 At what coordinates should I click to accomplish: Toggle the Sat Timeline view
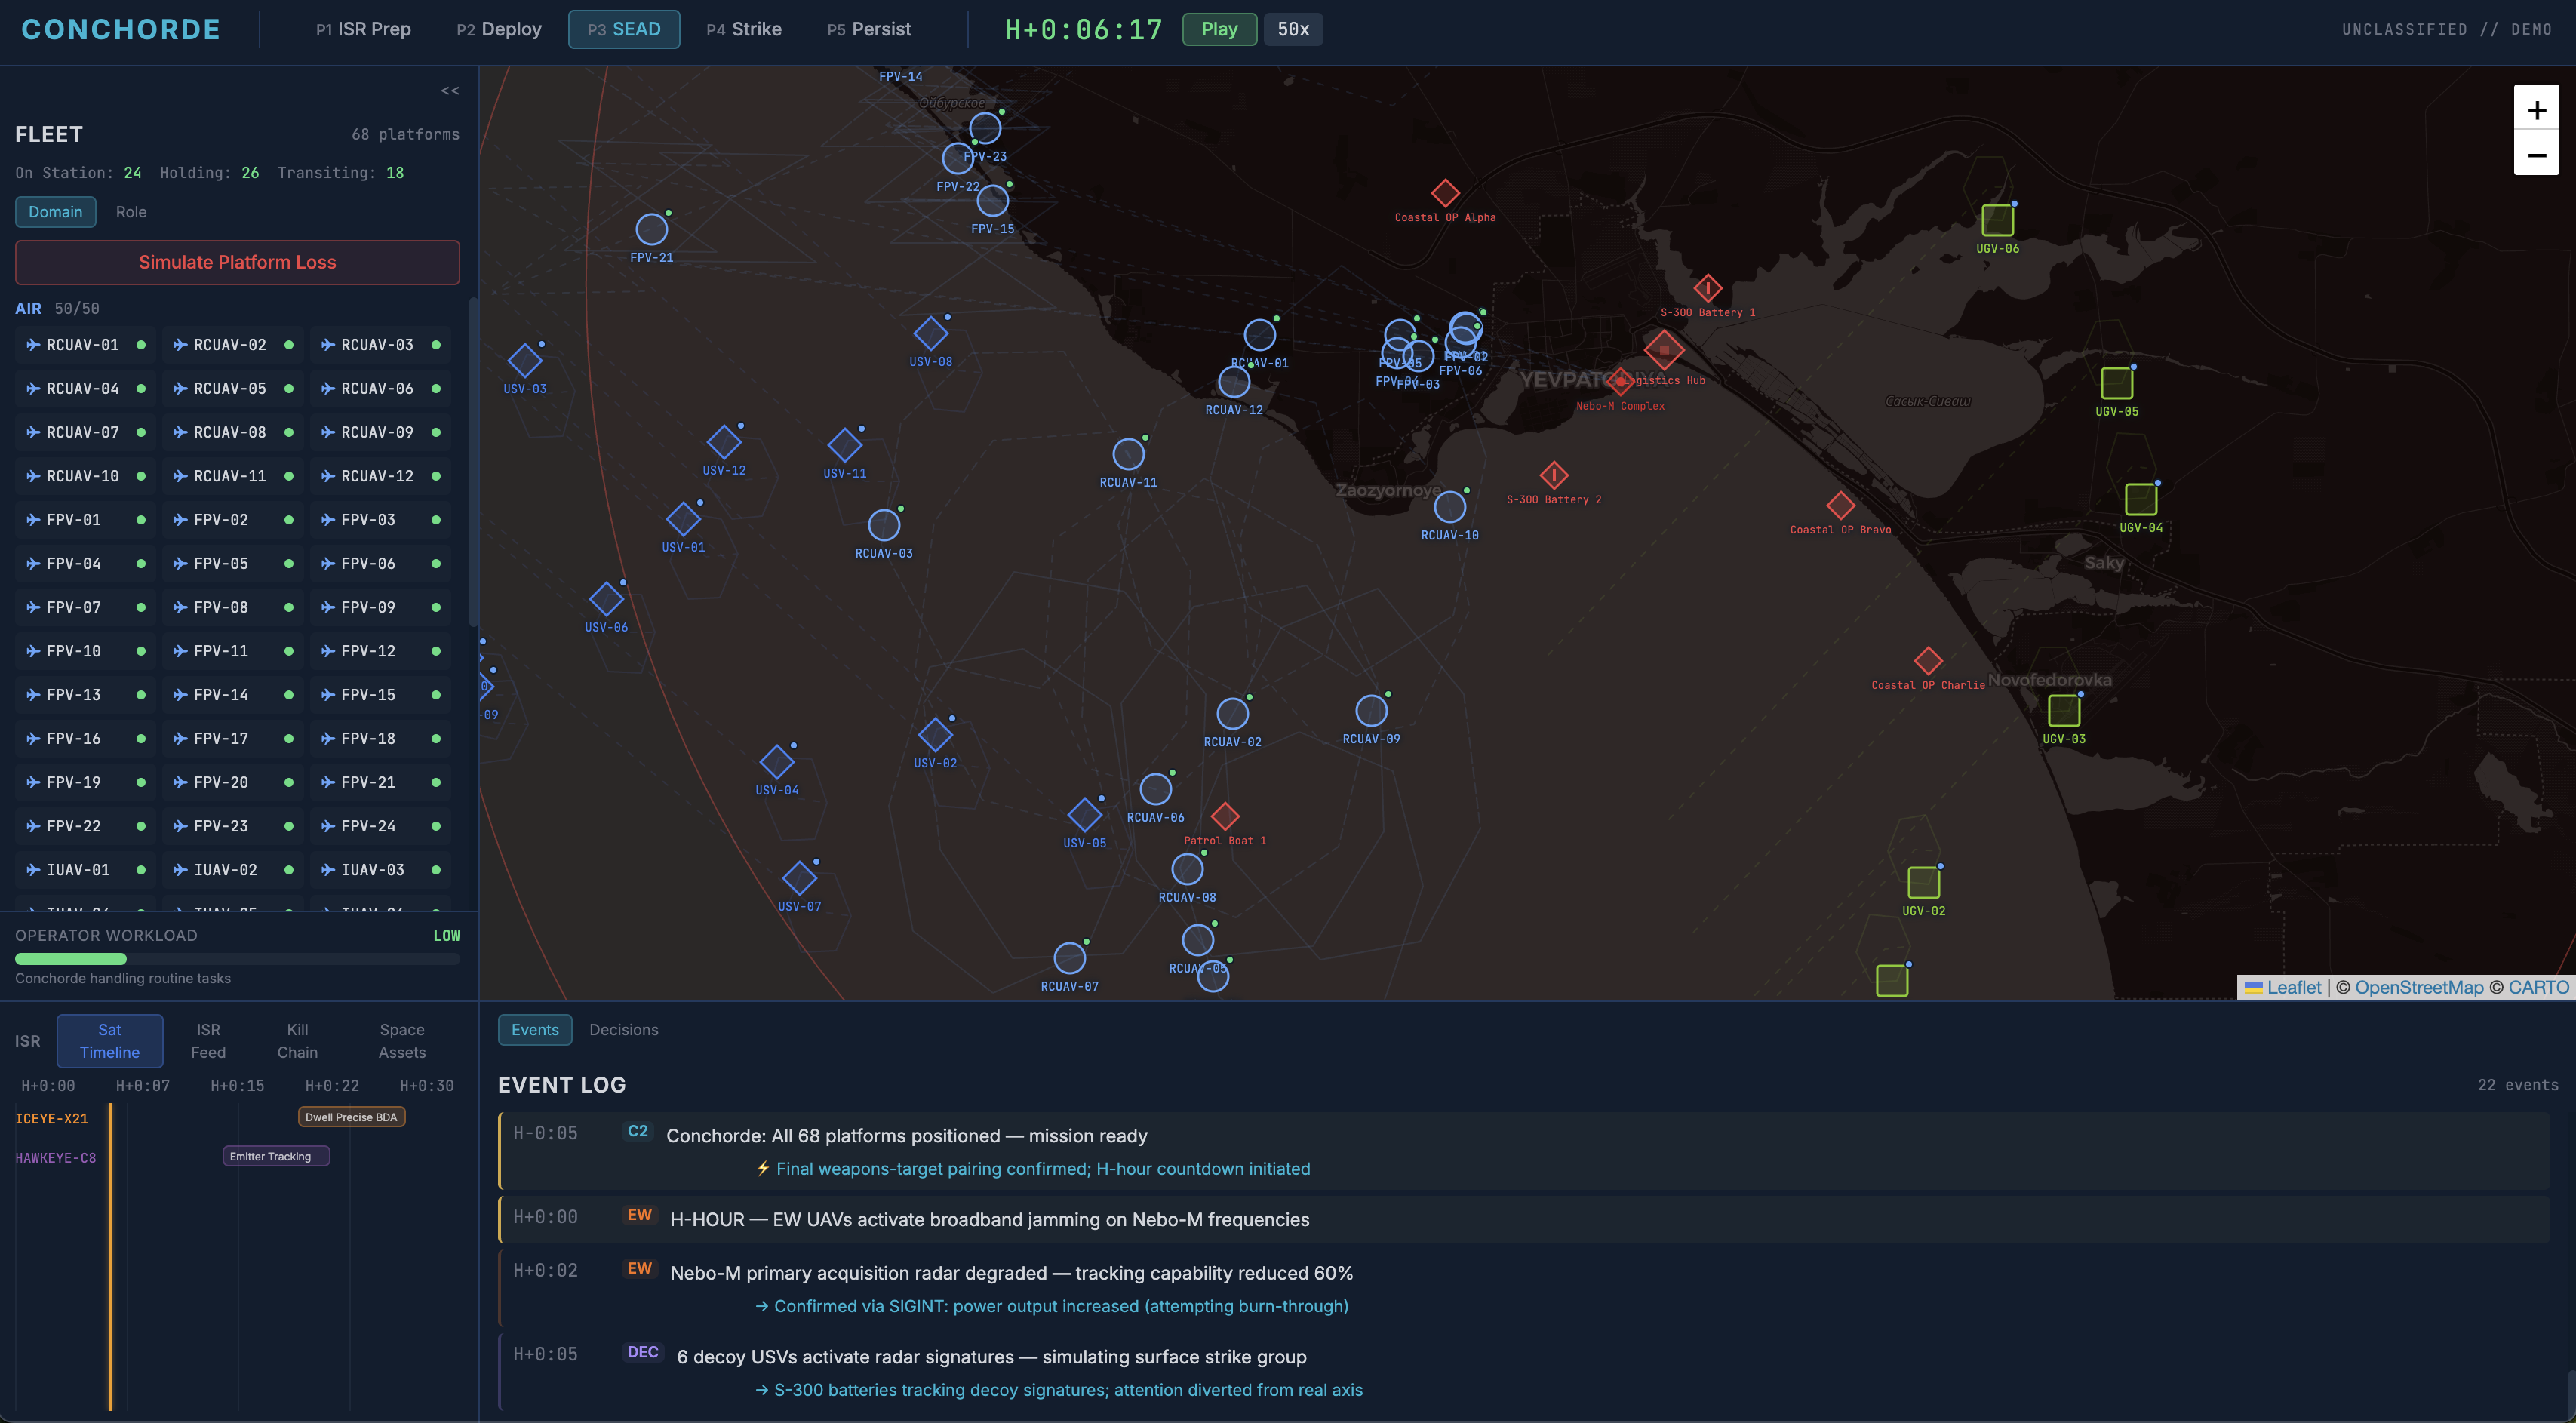pos(110,1040)
